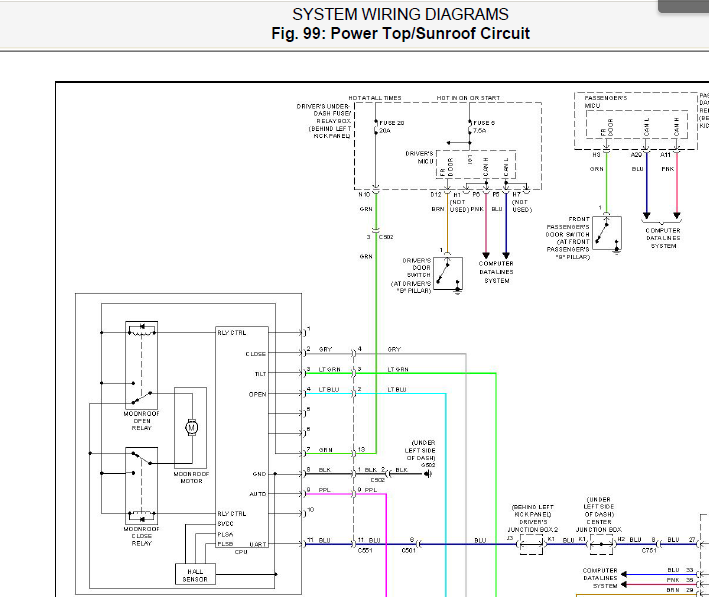Click the C551 connector label

tap(364, 551)
